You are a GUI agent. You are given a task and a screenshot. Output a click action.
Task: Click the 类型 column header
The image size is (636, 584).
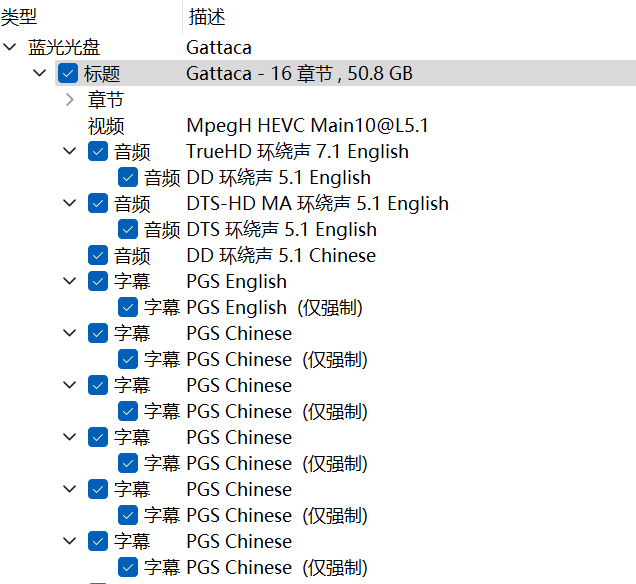click(19, 17)
